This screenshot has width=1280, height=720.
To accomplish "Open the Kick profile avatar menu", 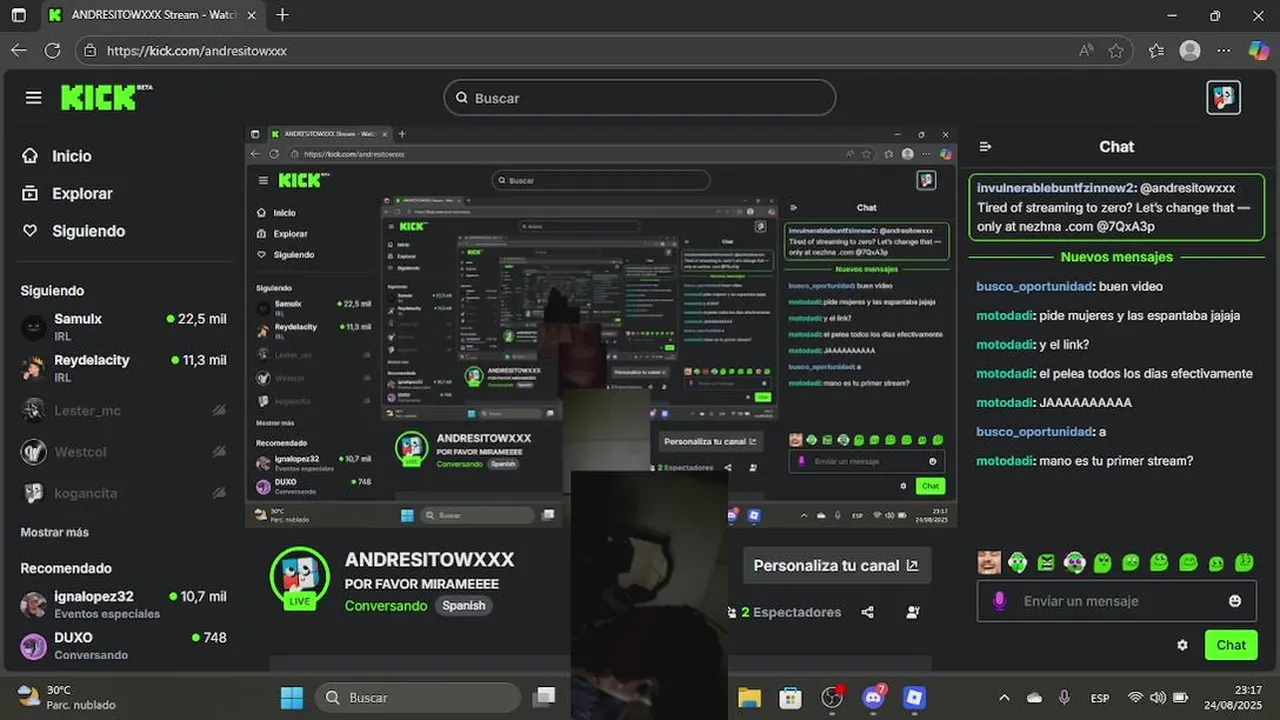I will pos(1223,97).
